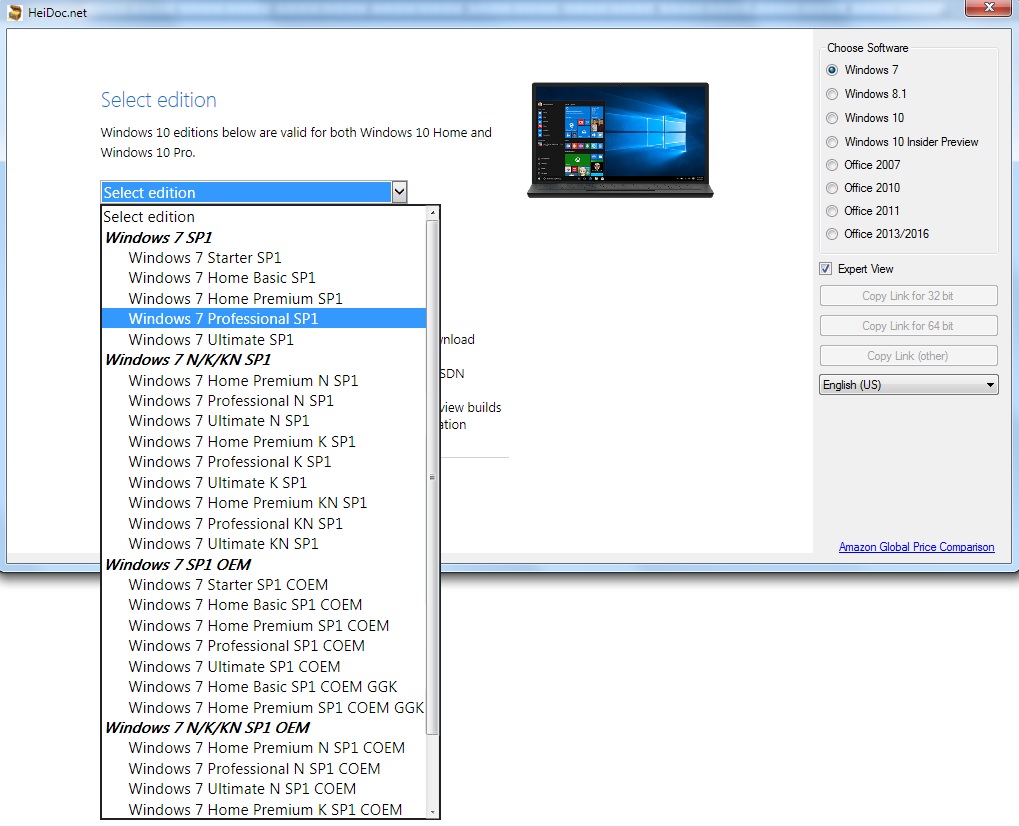
Task: Select Windows 7 Ultimate SP1 COEM
Action: [264, 666]
